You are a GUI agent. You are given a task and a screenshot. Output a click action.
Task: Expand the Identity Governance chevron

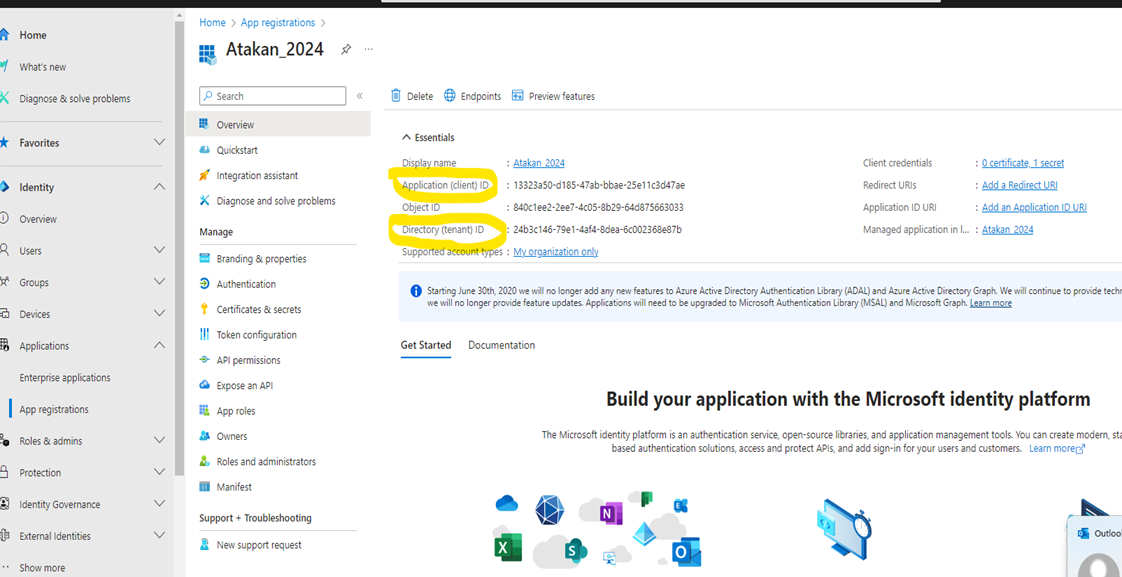tap(160, 504)
